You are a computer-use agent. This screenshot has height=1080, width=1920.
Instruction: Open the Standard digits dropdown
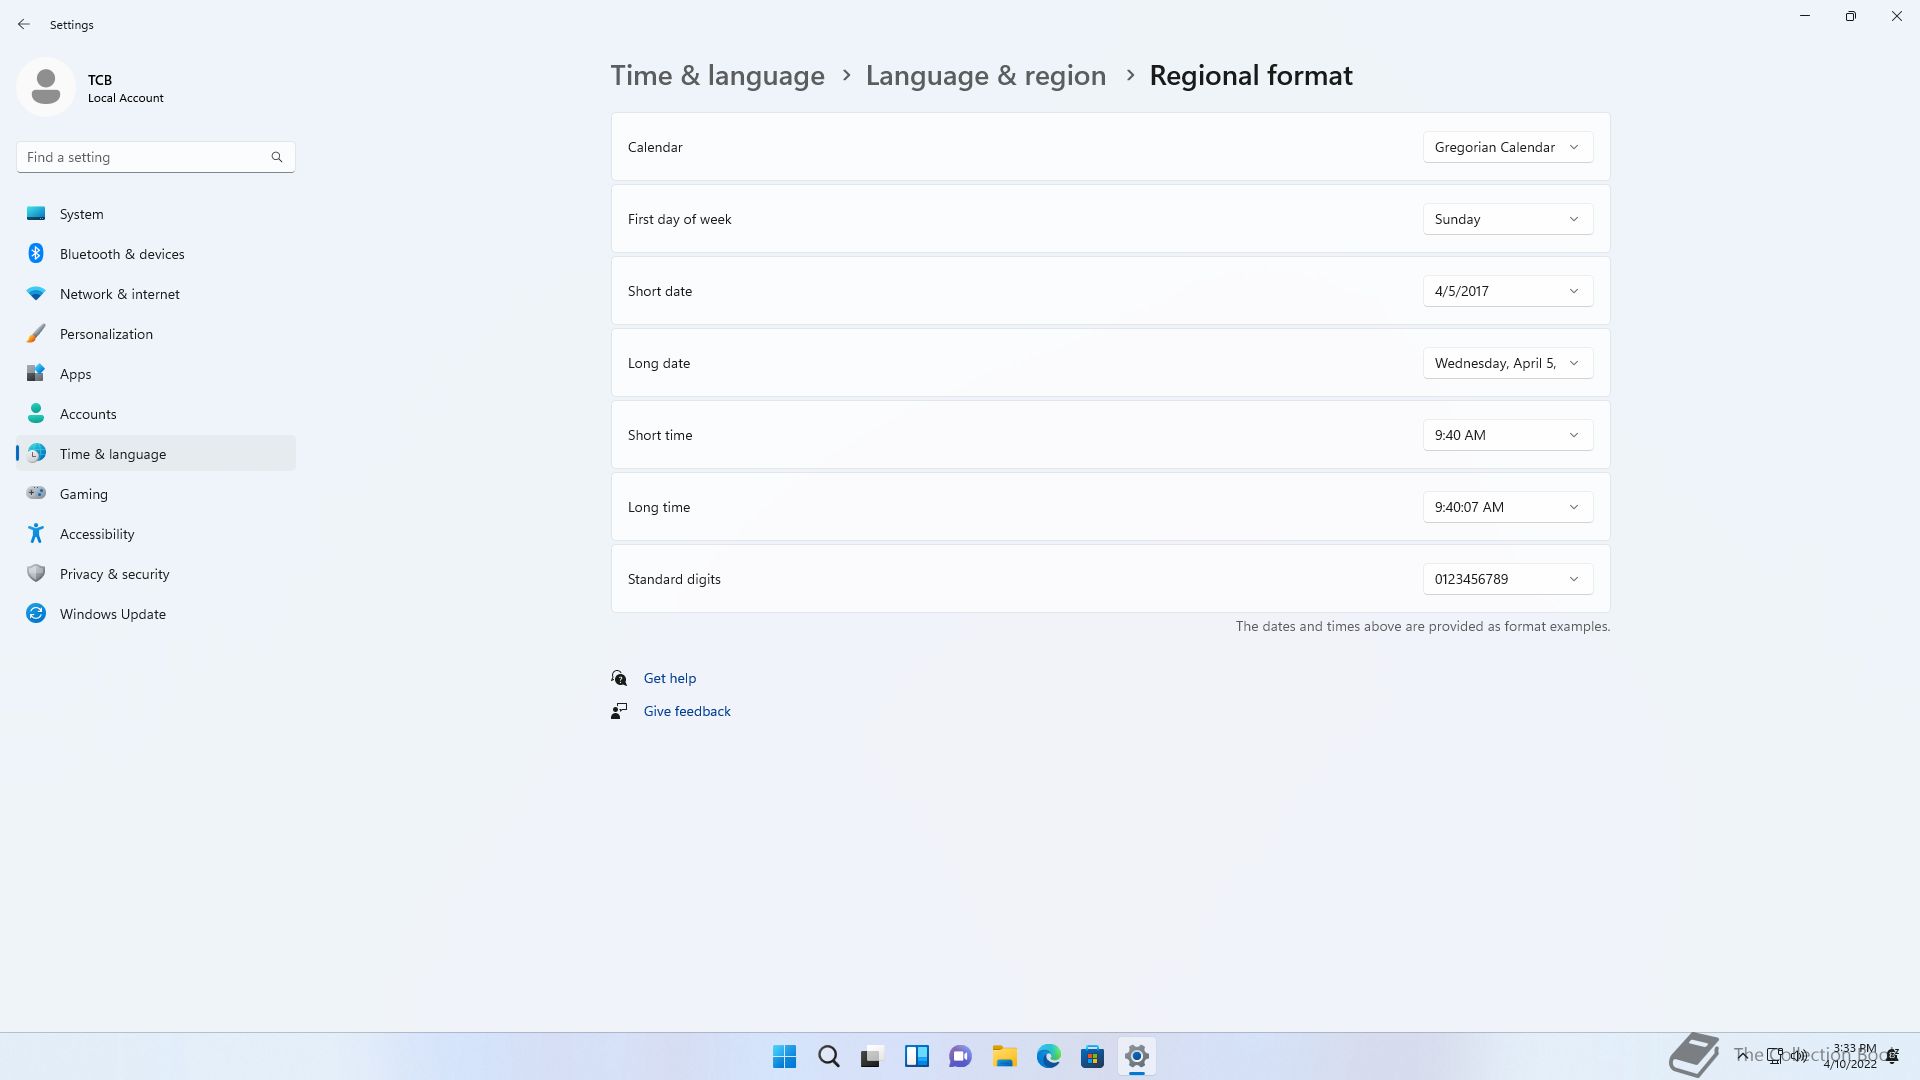pos(1508,579)
